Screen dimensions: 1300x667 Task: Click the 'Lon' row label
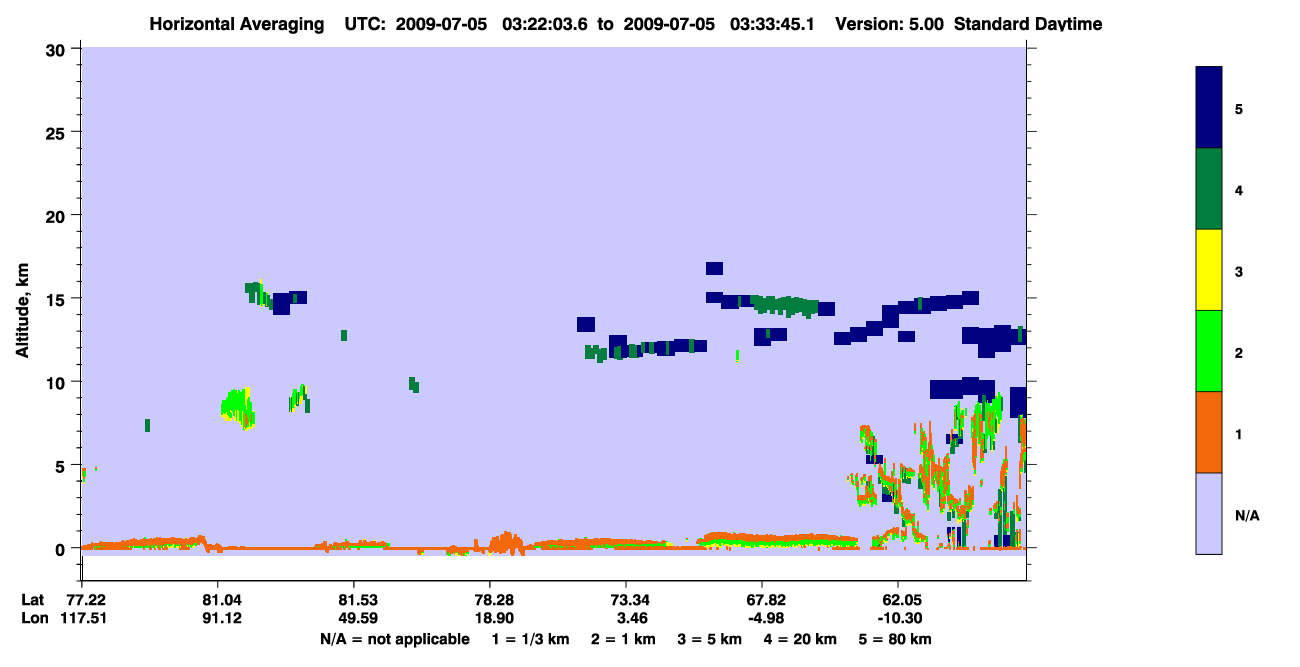tap(33, 618)
